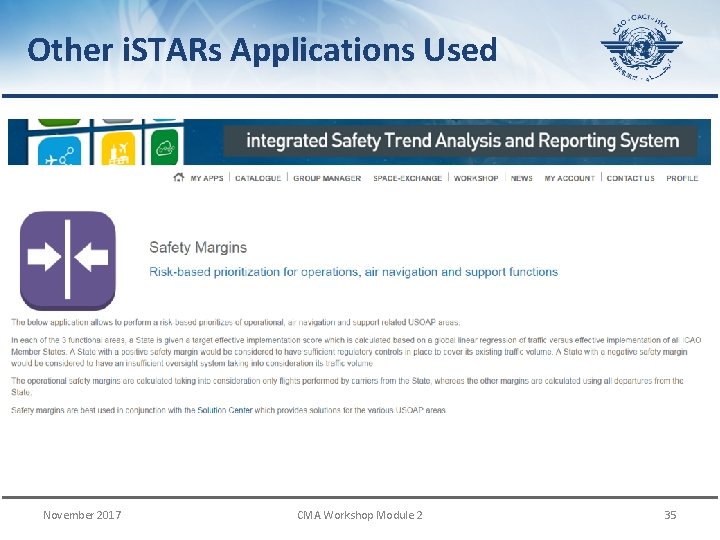This screenshot has width=720, height=540.
Task: Click the slide number 35
Action: (x=670, y=515)
